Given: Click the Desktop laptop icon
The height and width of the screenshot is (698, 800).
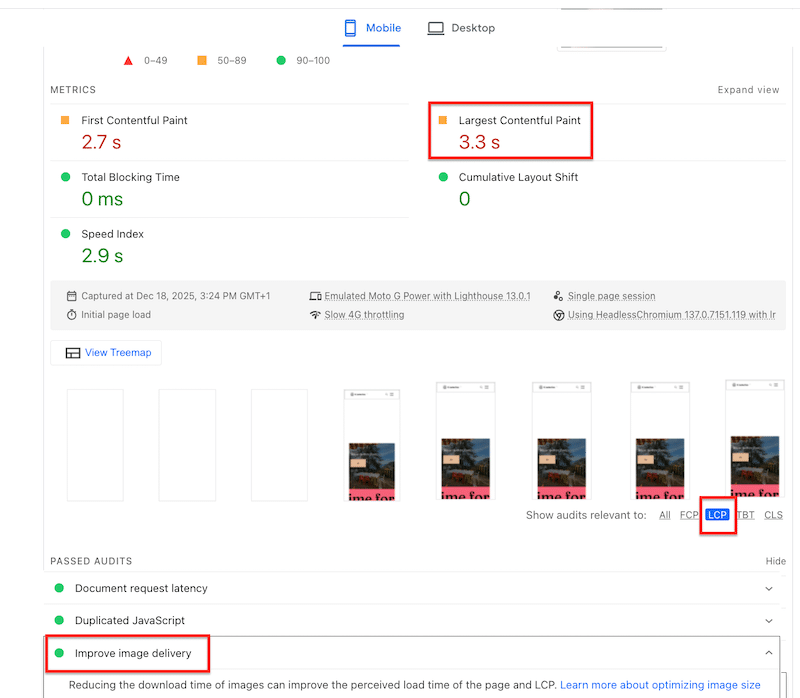Looking at the screenshot, I should [436, 28].
